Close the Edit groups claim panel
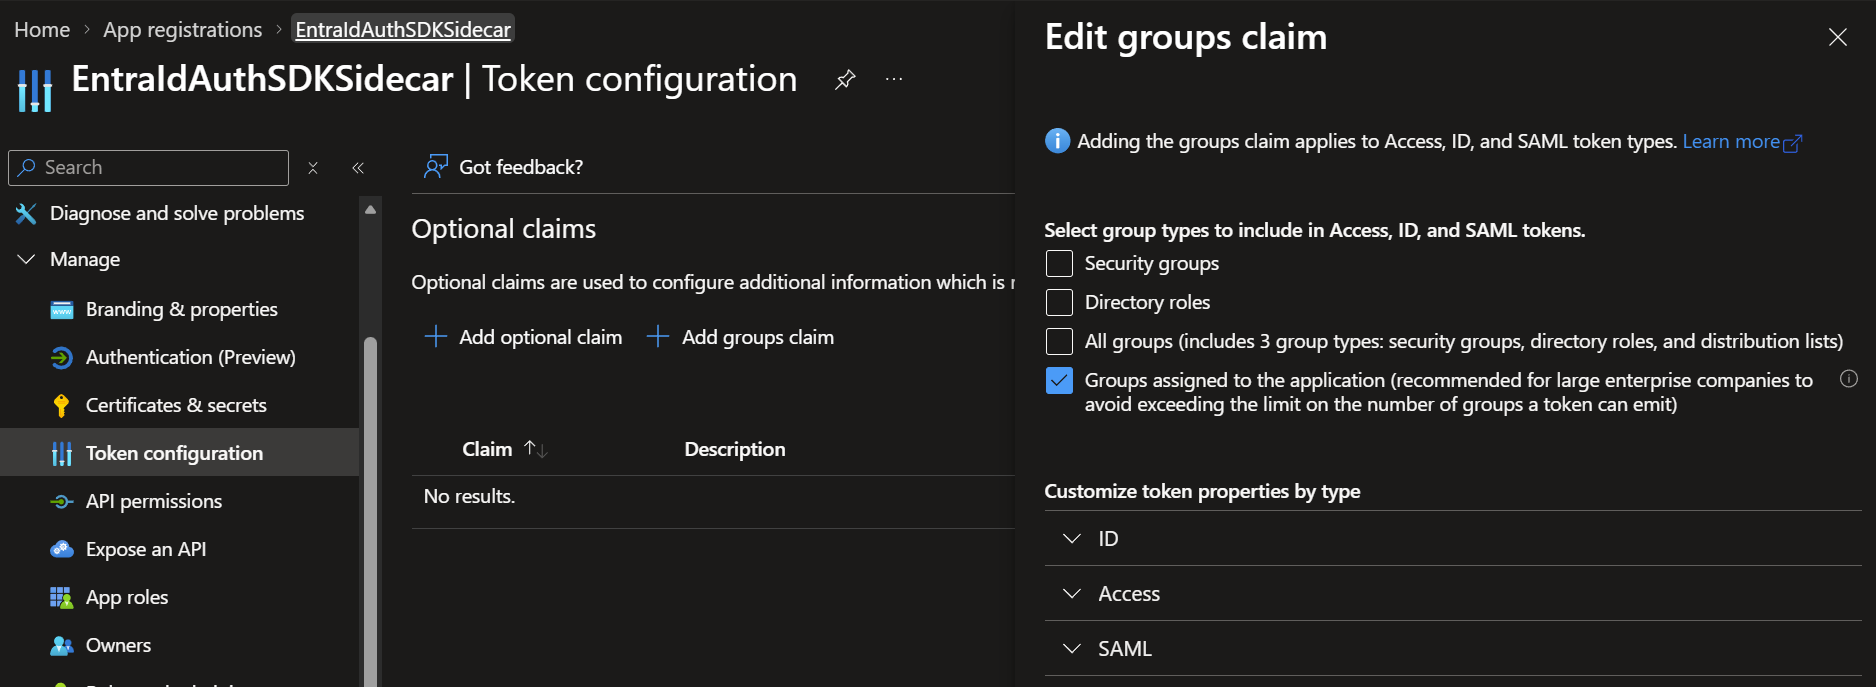The image size is (1876, 687). (x=1838, y=37)
